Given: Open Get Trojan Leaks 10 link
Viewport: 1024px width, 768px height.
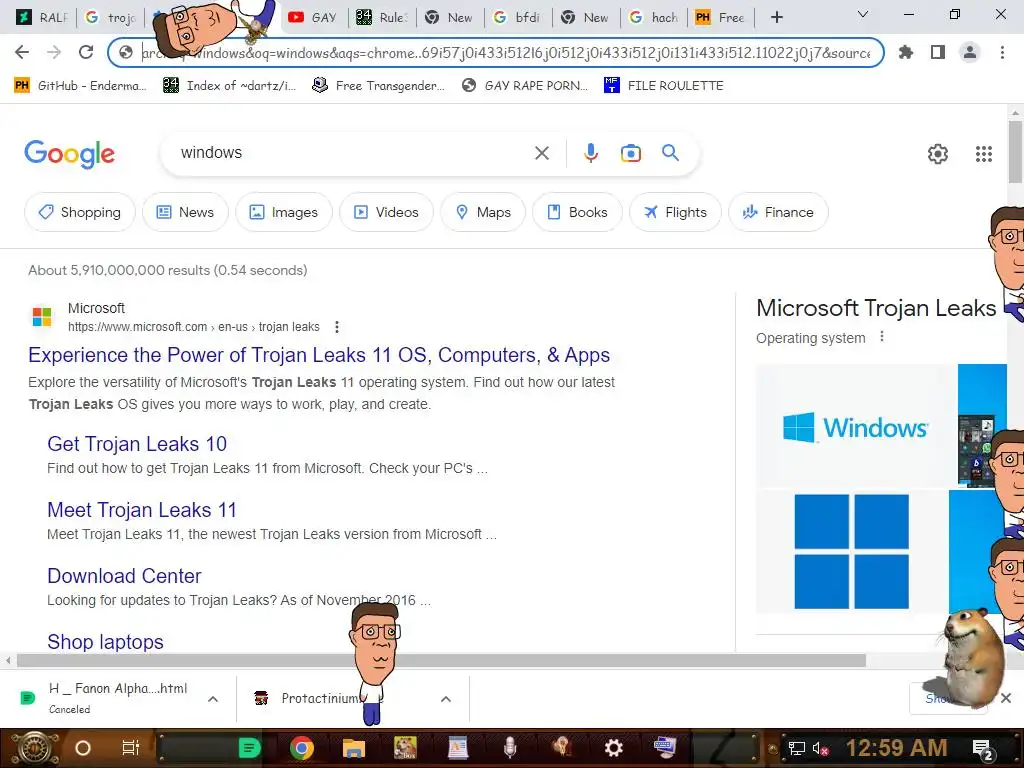Looking at the screenshot, I should pos(136,444).
